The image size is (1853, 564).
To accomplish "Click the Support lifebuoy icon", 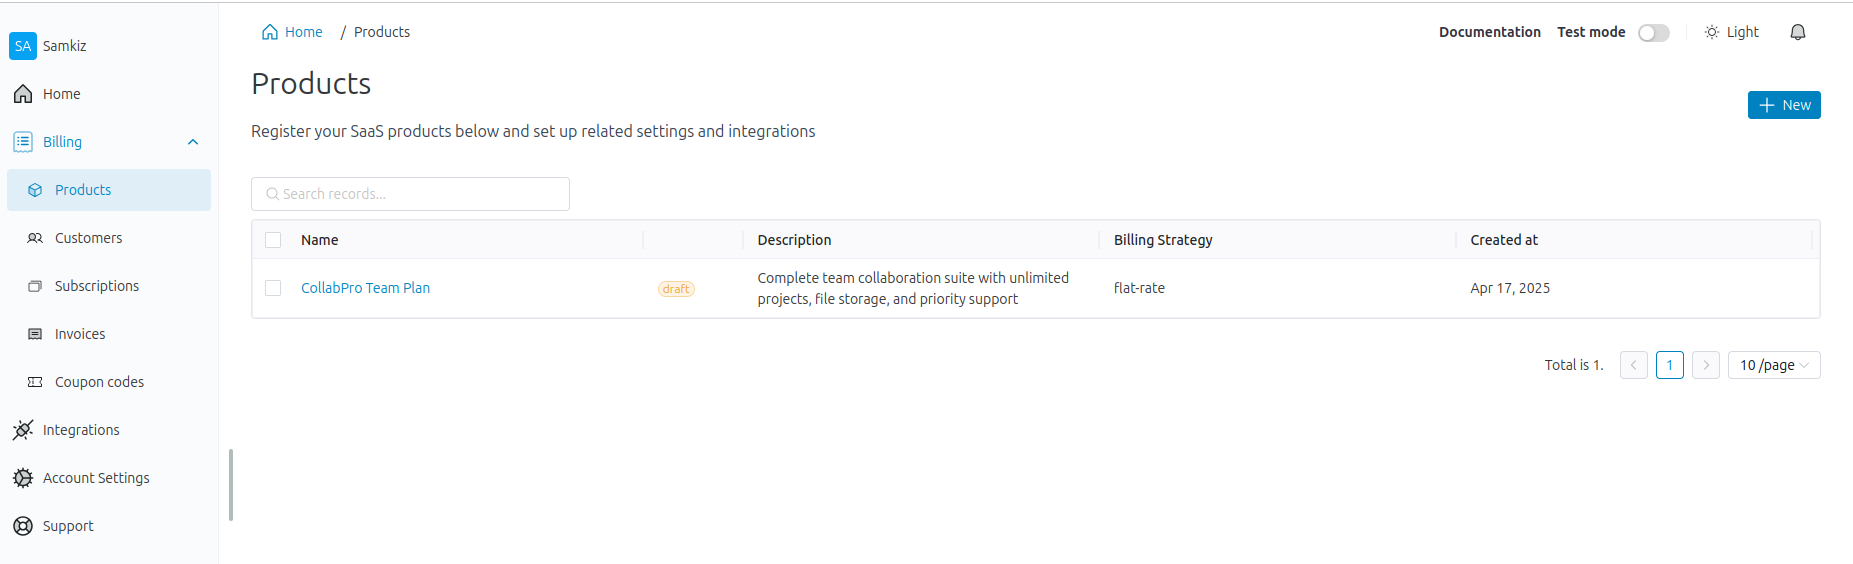I will tap(23, 526).
